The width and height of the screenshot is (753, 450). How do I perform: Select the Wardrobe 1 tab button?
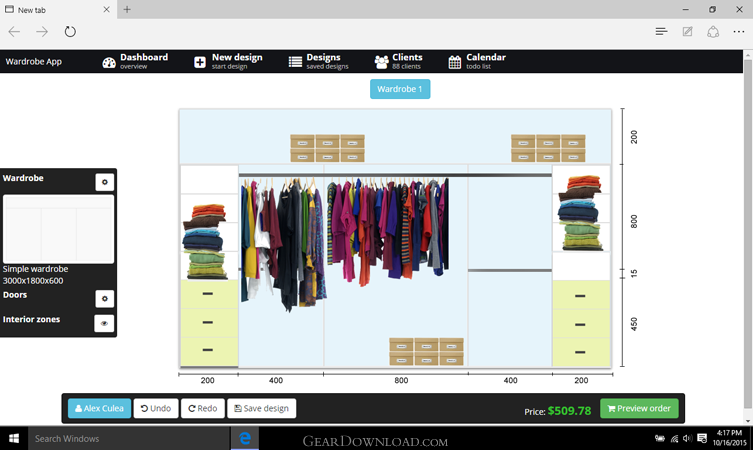[400, 89]
